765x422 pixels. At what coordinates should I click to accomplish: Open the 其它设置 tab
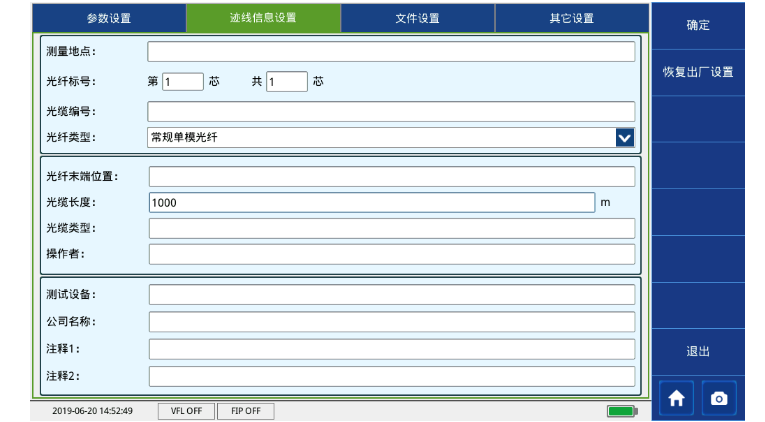[572, 18]
